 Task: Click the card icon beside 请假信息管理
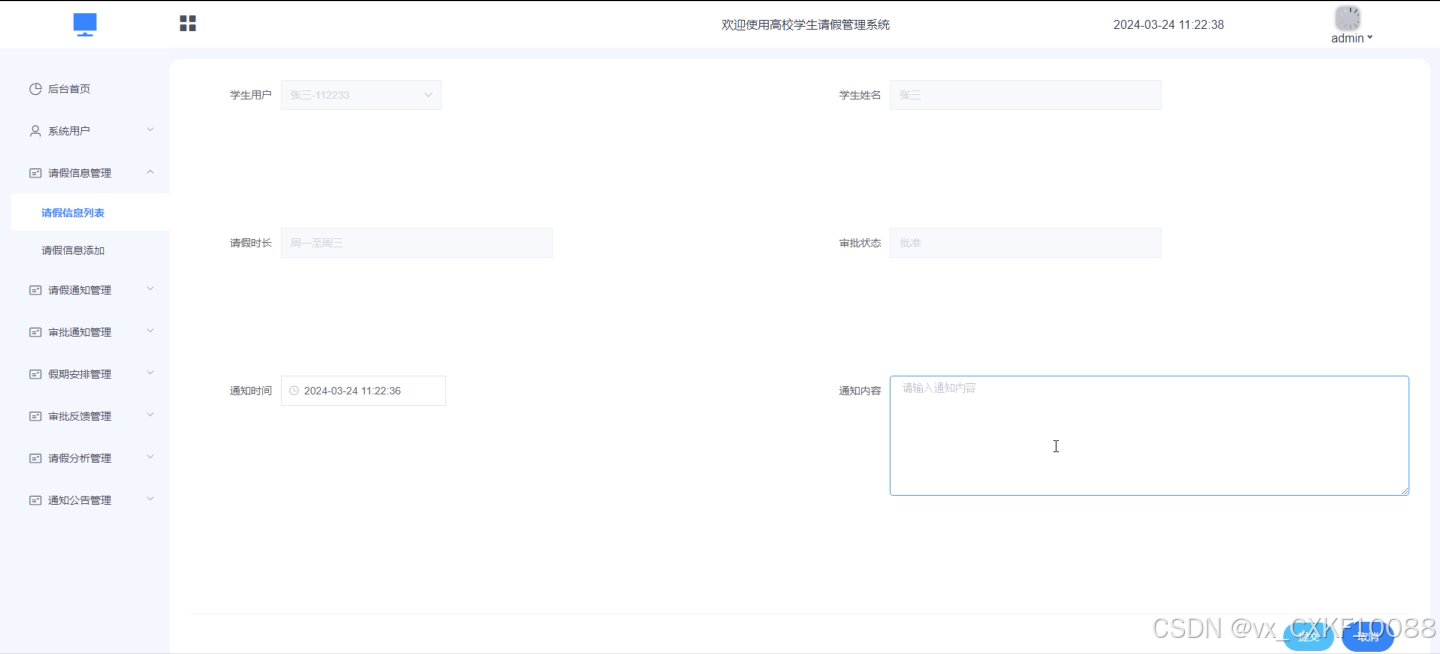pos(36,173)
